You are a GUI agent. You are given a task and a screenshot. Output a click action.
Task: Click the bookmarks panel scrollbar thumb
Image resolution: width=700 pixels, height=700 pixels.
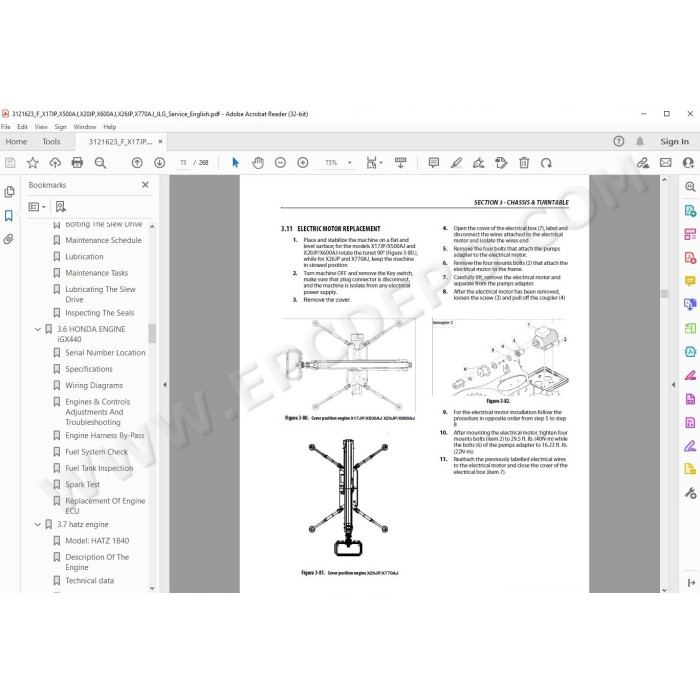(x=152, y=333)
